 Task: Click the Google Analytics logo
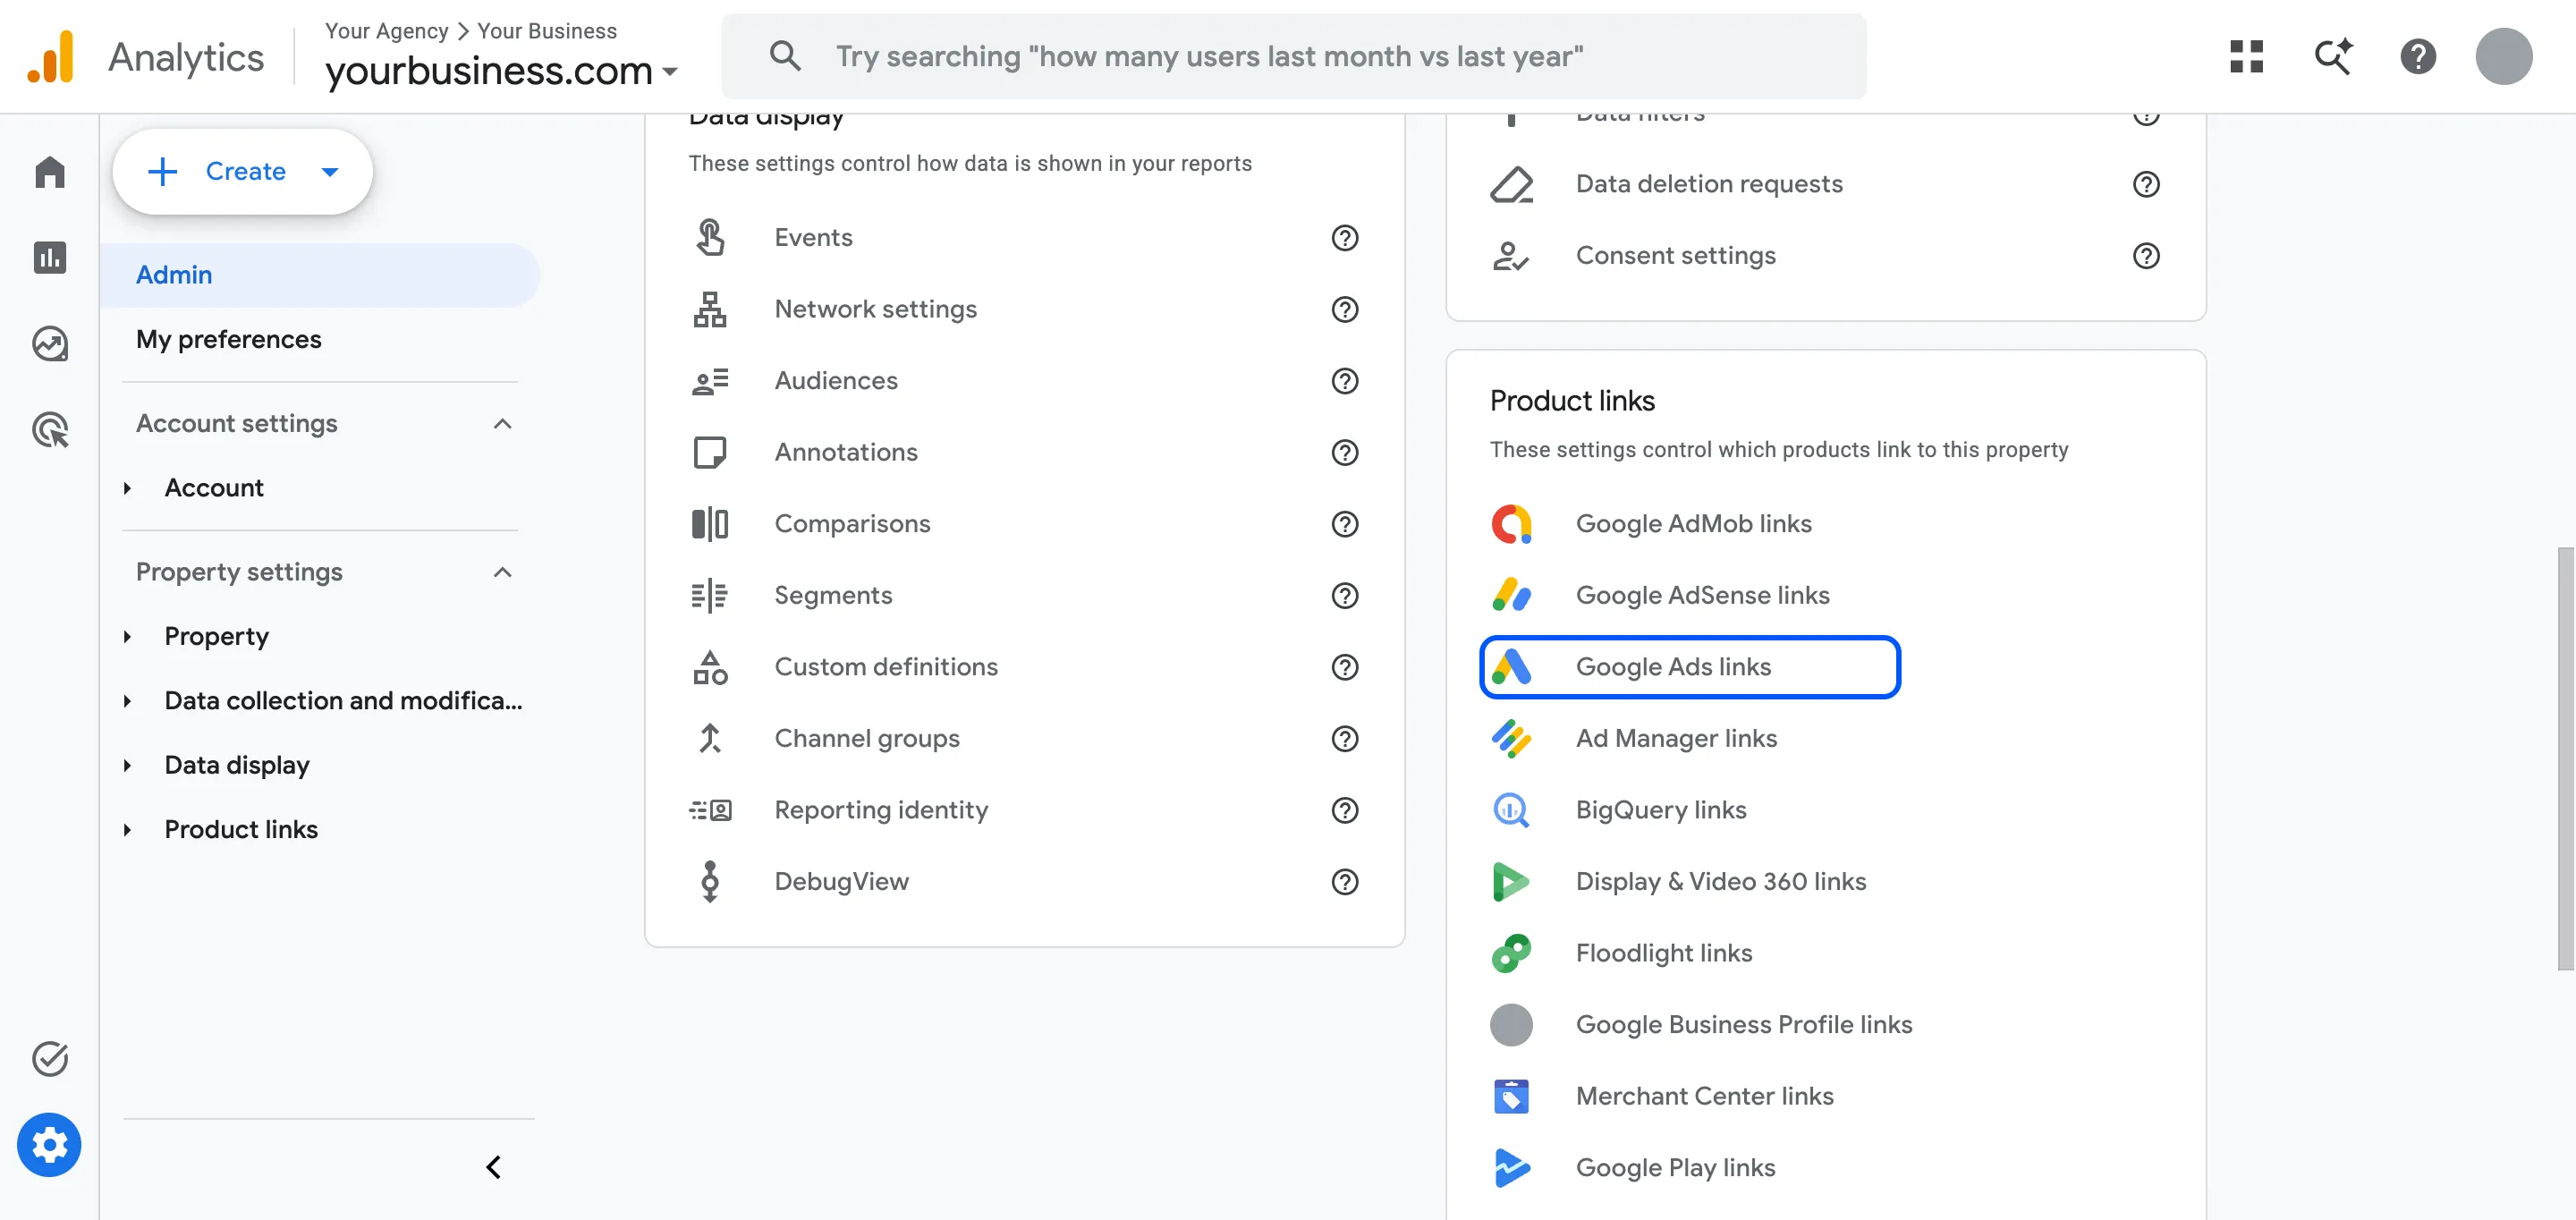point(50,56)
